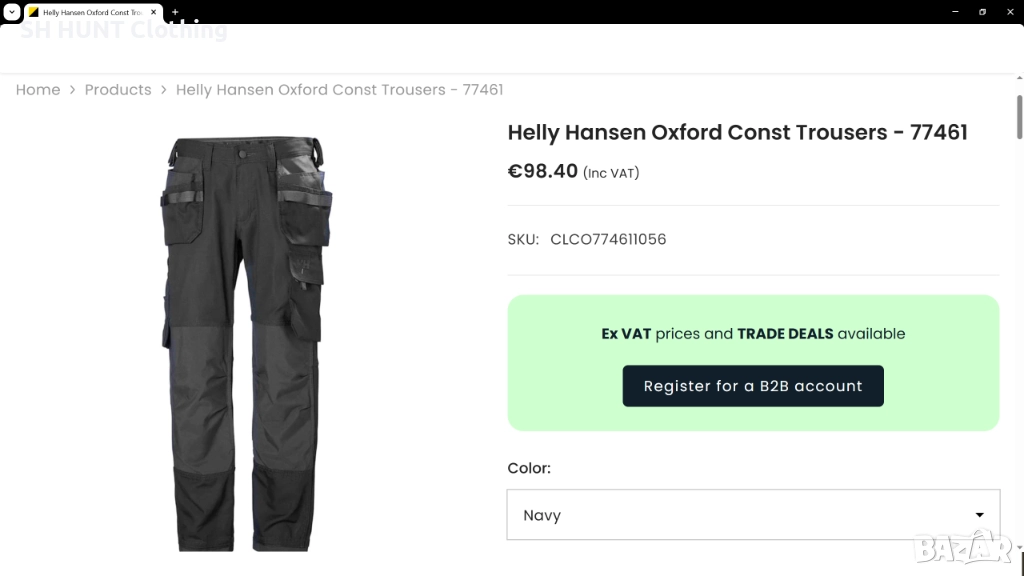Enlarge the trousers product image
Viewport: 1024px width, 576px height.
point(246,343)
